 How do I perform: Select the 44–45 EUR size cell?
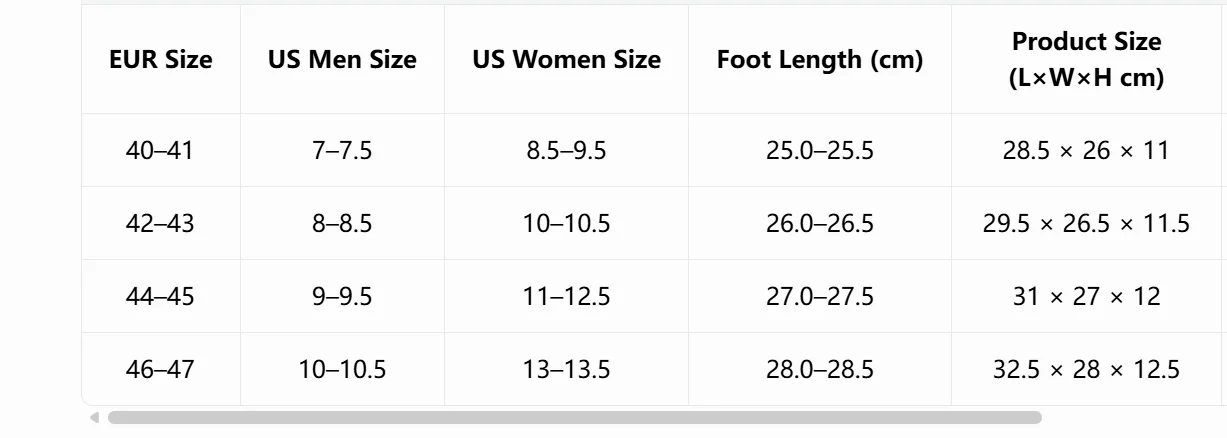pos(161,297)
